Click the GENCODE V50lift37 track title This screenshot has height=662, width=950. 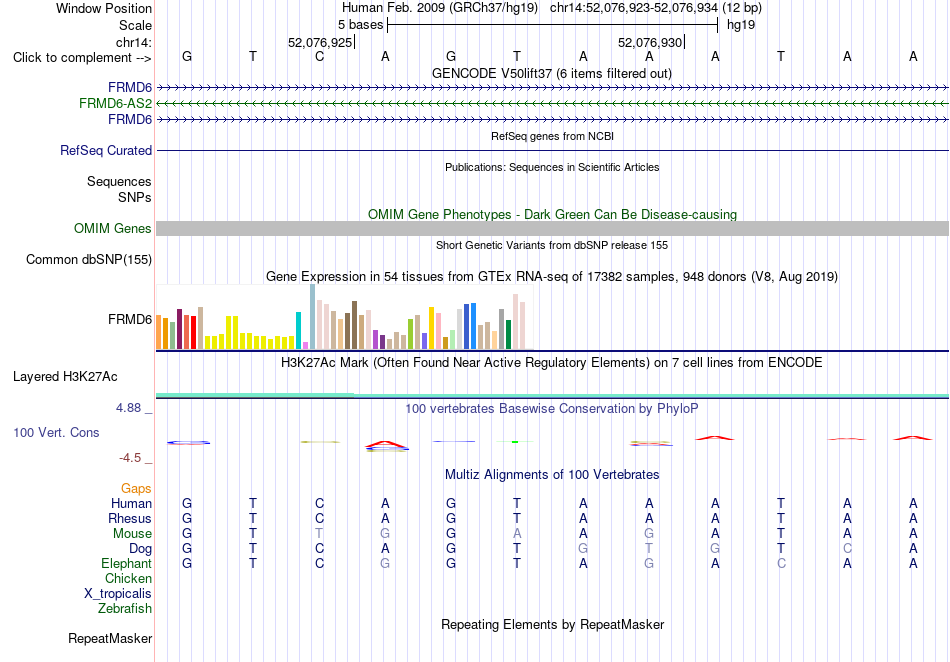[552, 73]
